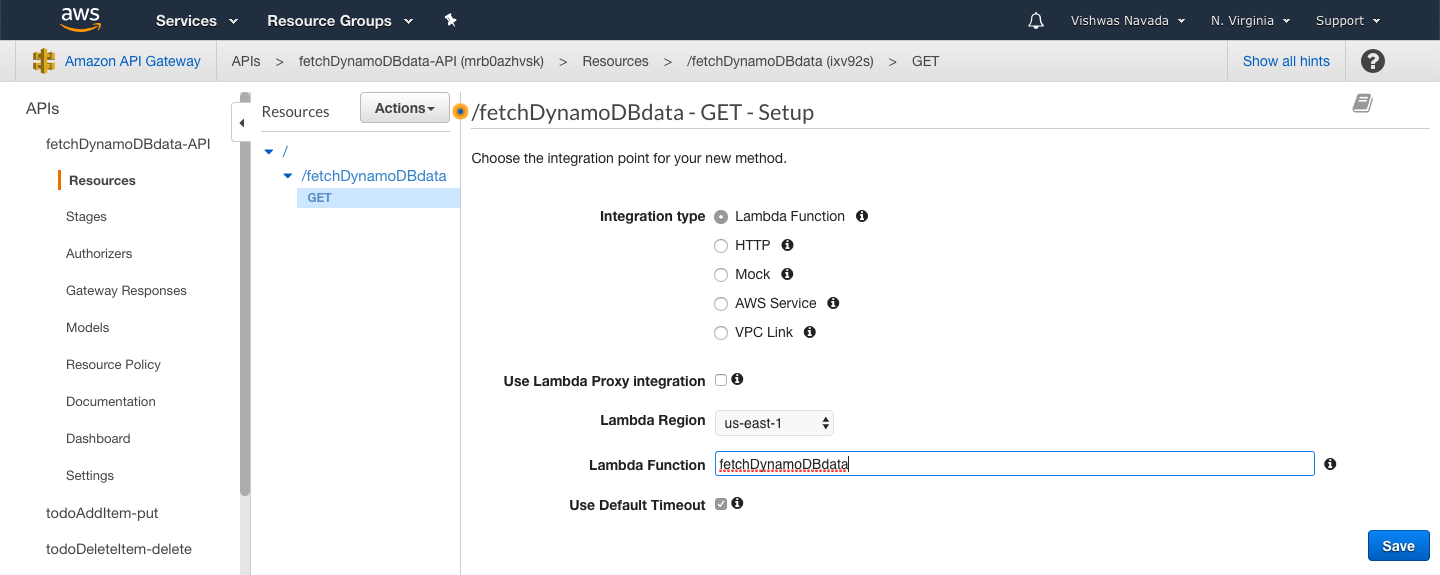Viewport: 1440px width, 575px height.
Task: Click the APIs heading in sidebar
Action: click(43, 109)
